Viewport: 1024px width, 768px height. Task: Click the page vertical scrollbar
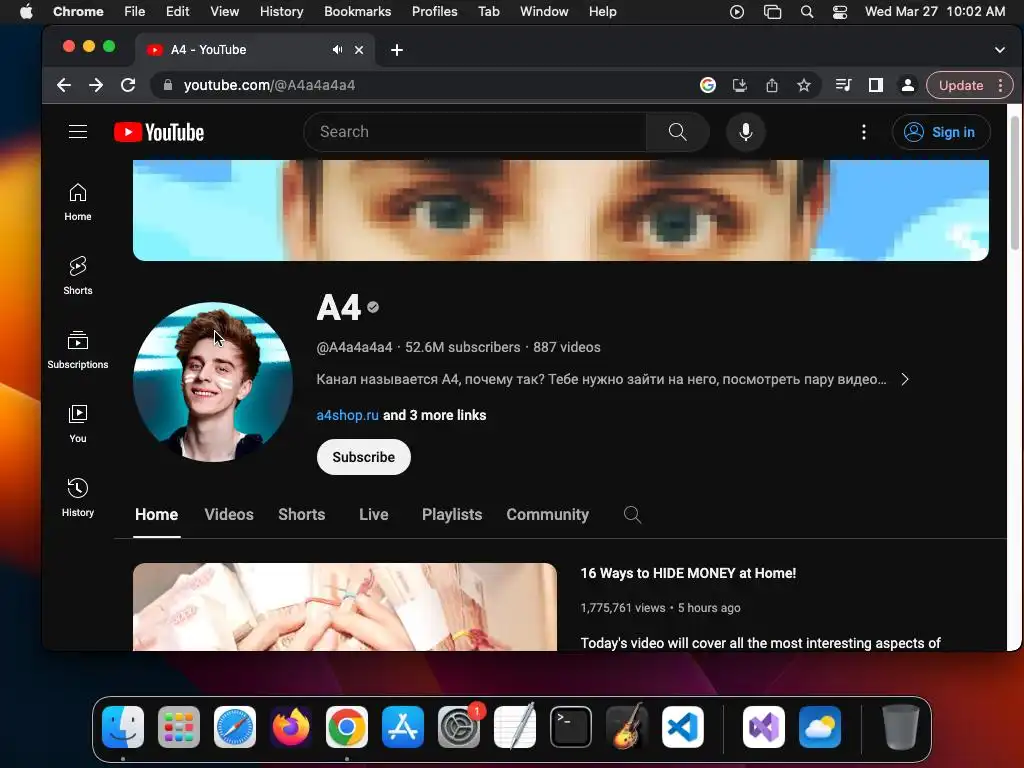pyautogui.click(x=1014, y=183)
